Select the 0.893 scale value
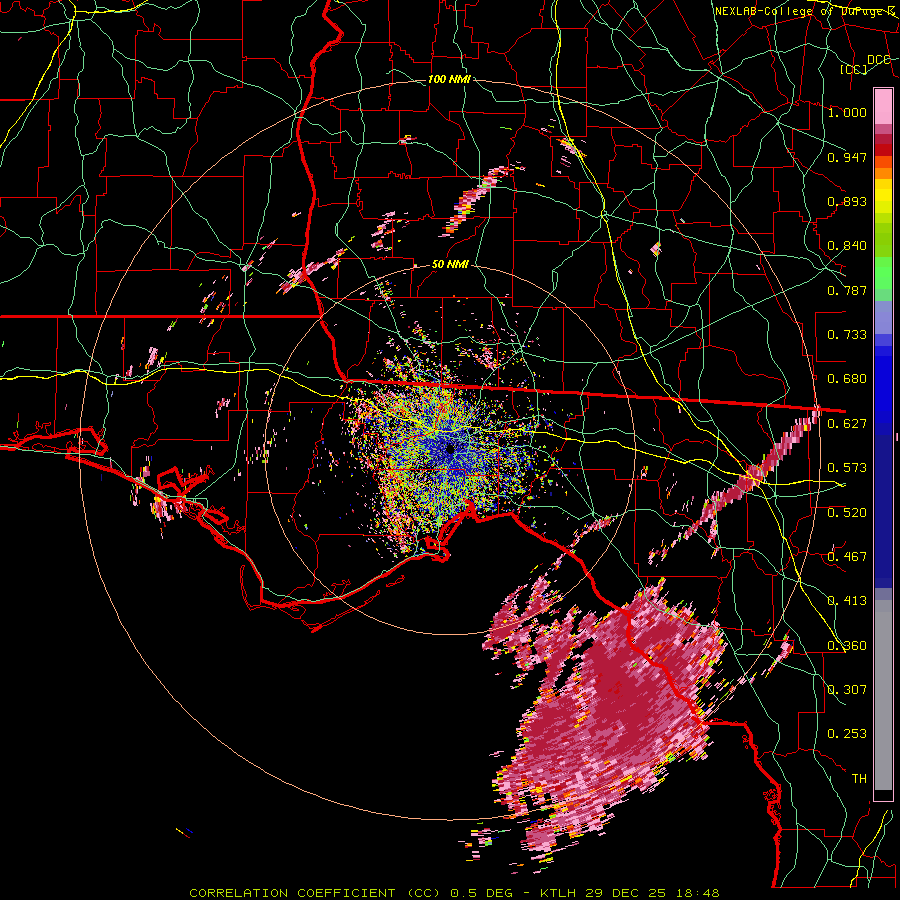This screenshot has width=900, height=900. point(847,201)
